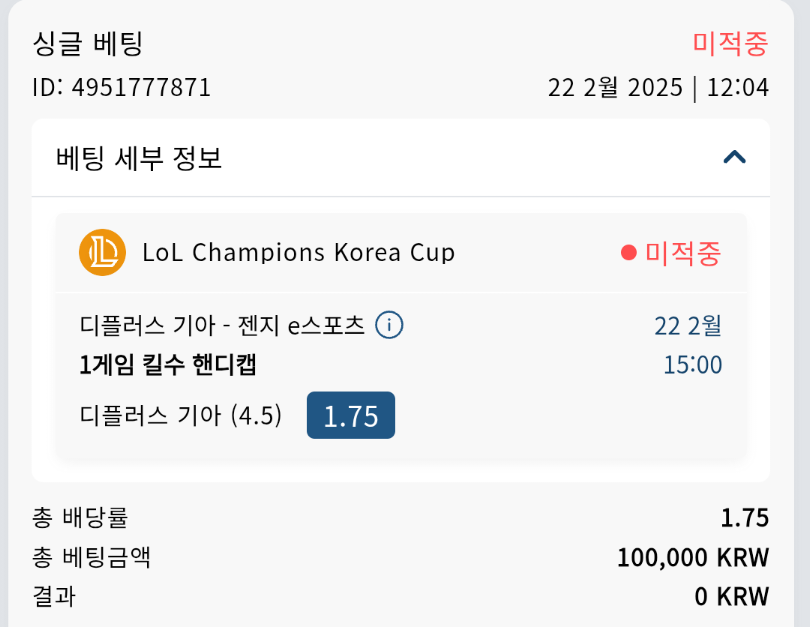The image size is (810, 627).
Task: Click the bet ID 4951777871
Action: pyautogui.click(x=122, y=88)
